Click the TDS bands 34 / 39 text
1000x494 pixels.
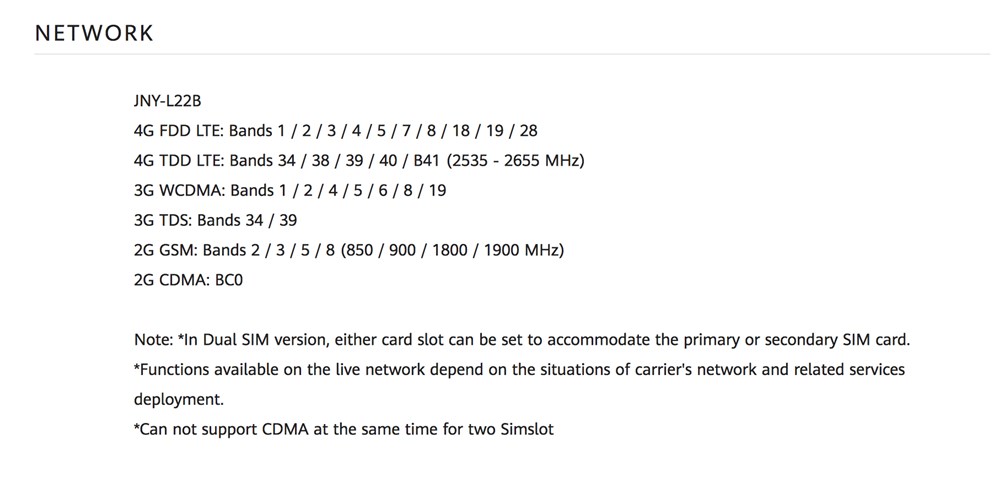[x=247, y=220]
